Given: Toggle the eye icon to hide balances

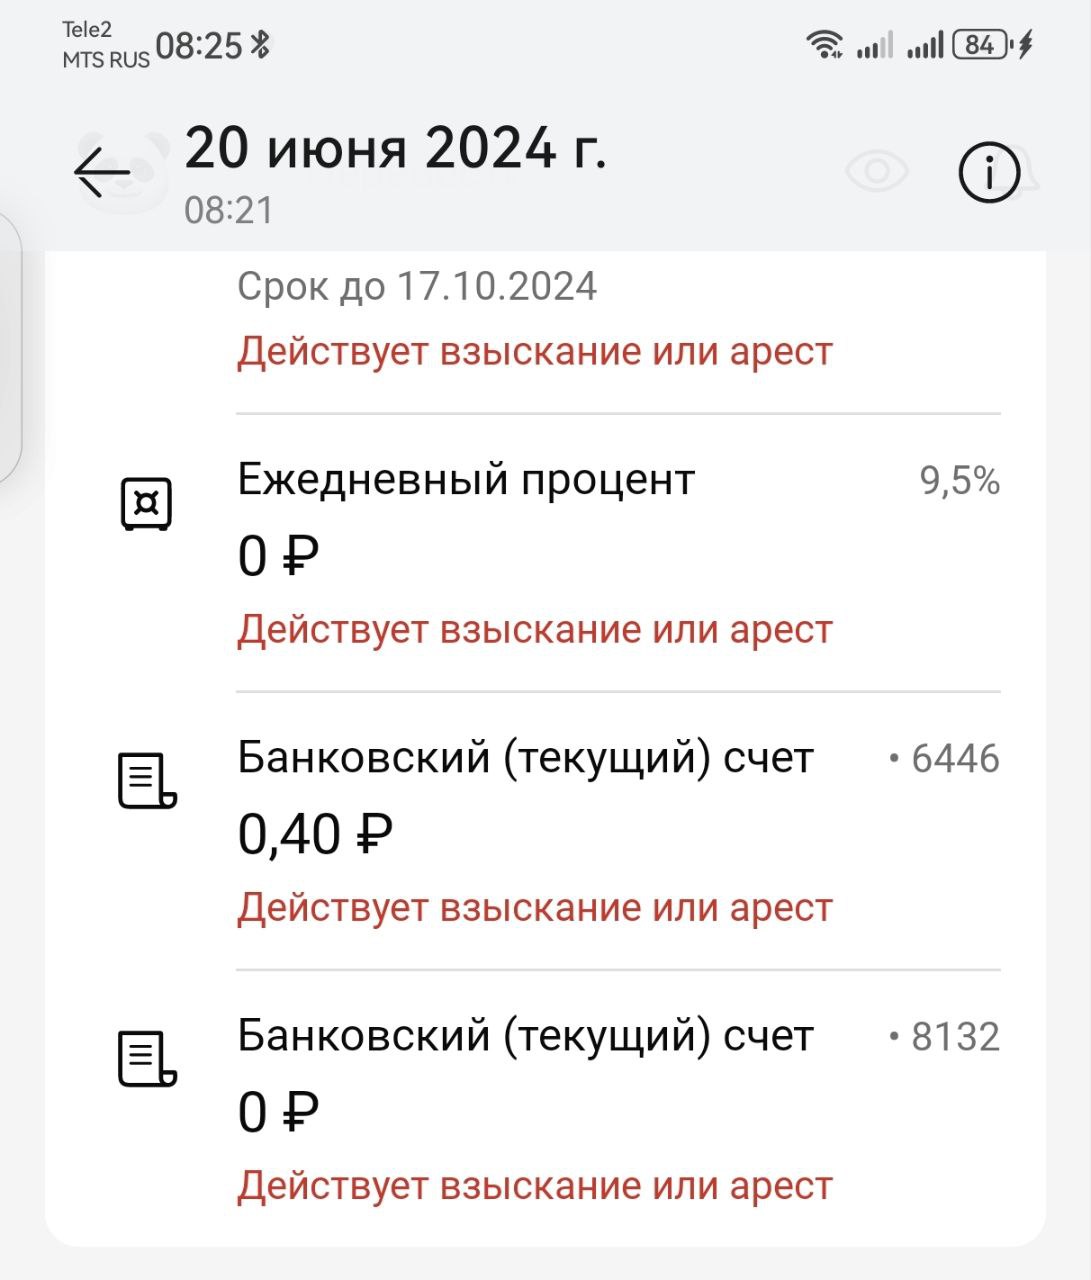Looking at the screenshot, I should tap(877, 172).
